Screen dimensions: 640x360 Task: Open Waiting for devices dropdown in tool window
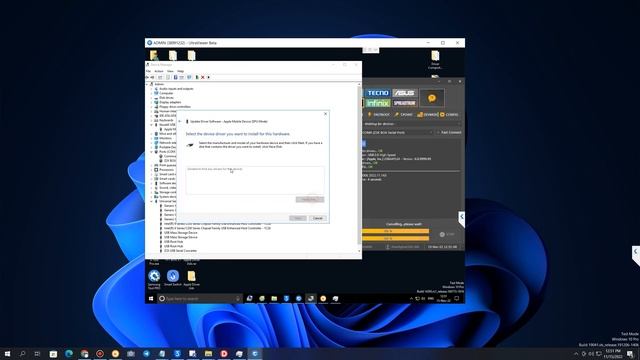click(412, 124)
